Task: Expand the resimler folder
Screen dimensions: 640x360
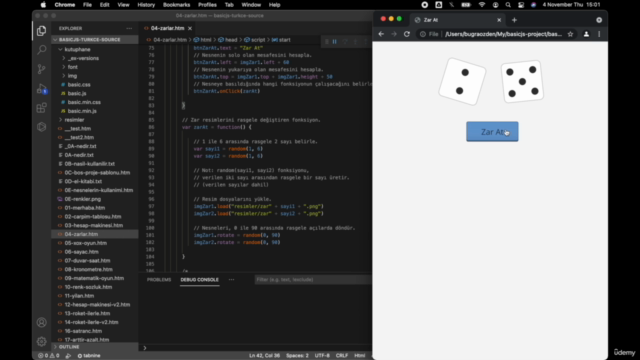Action: tap(74, 120)
